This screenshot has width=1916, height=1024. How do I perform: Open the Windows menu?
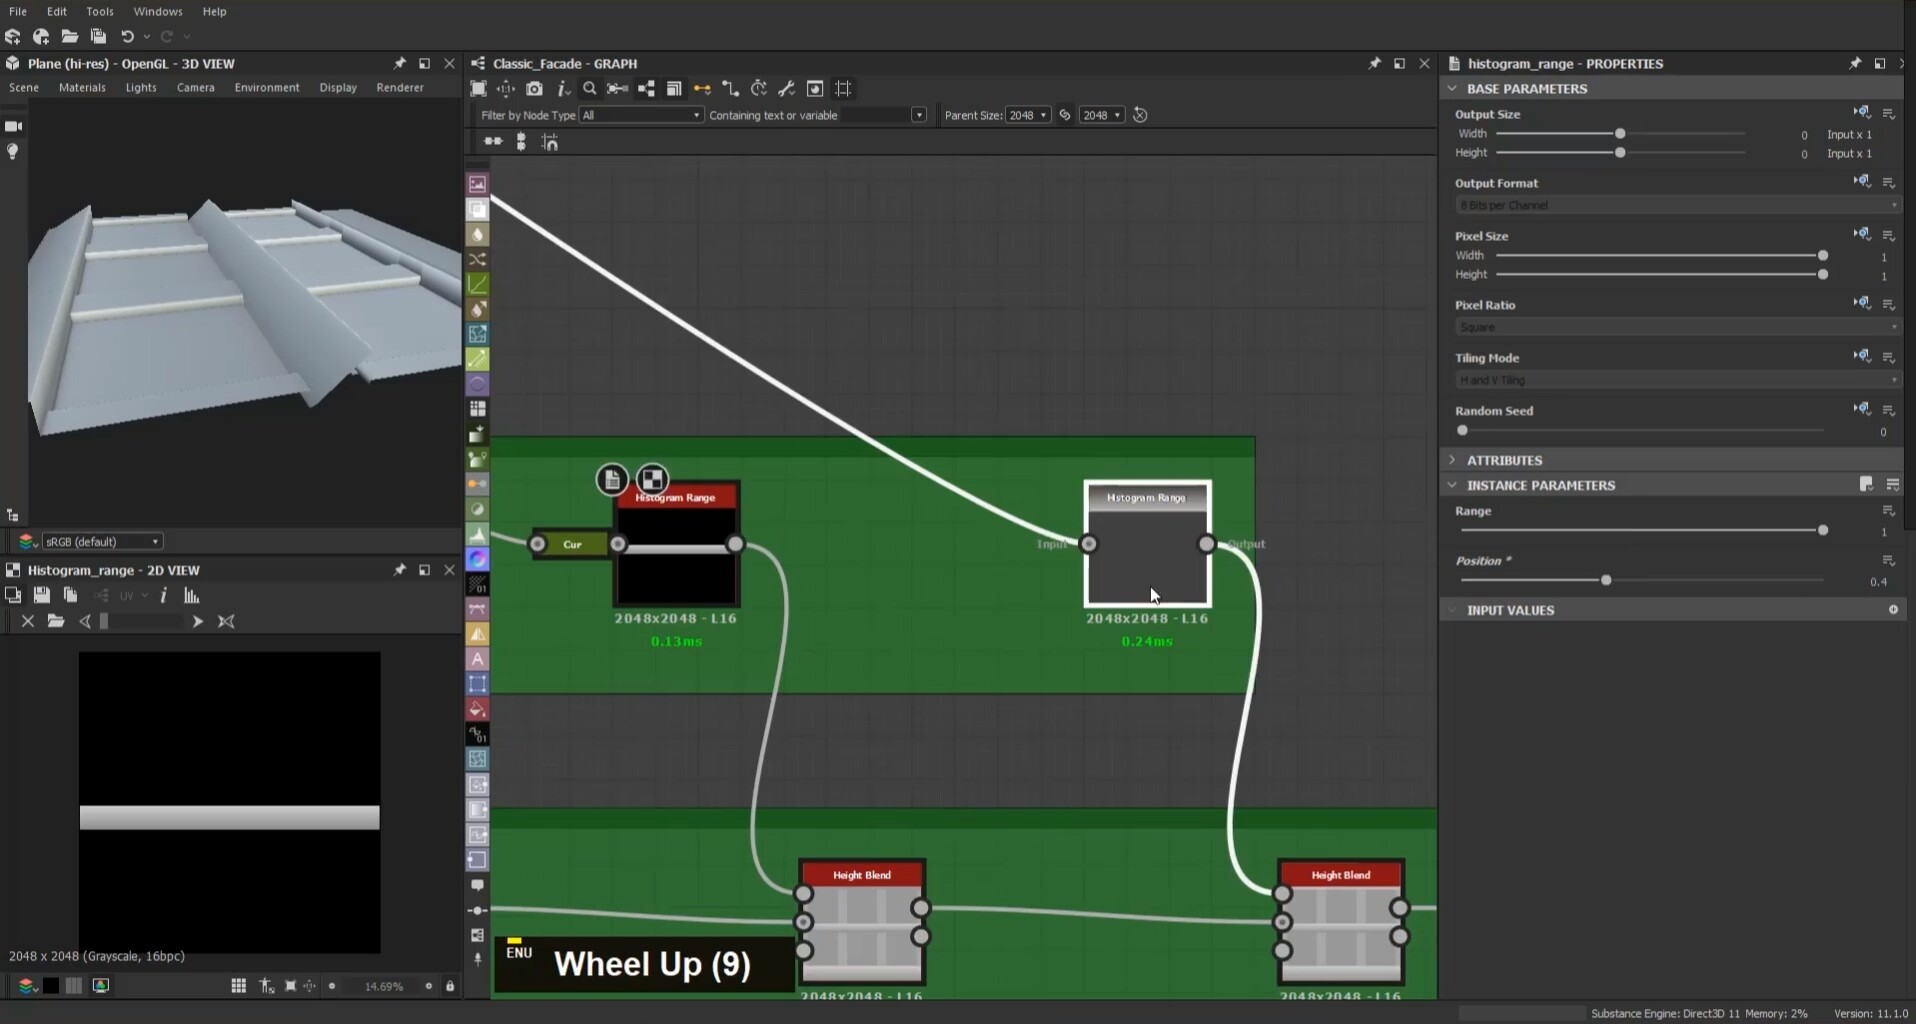pyautogui.click(x=158, y=11)
